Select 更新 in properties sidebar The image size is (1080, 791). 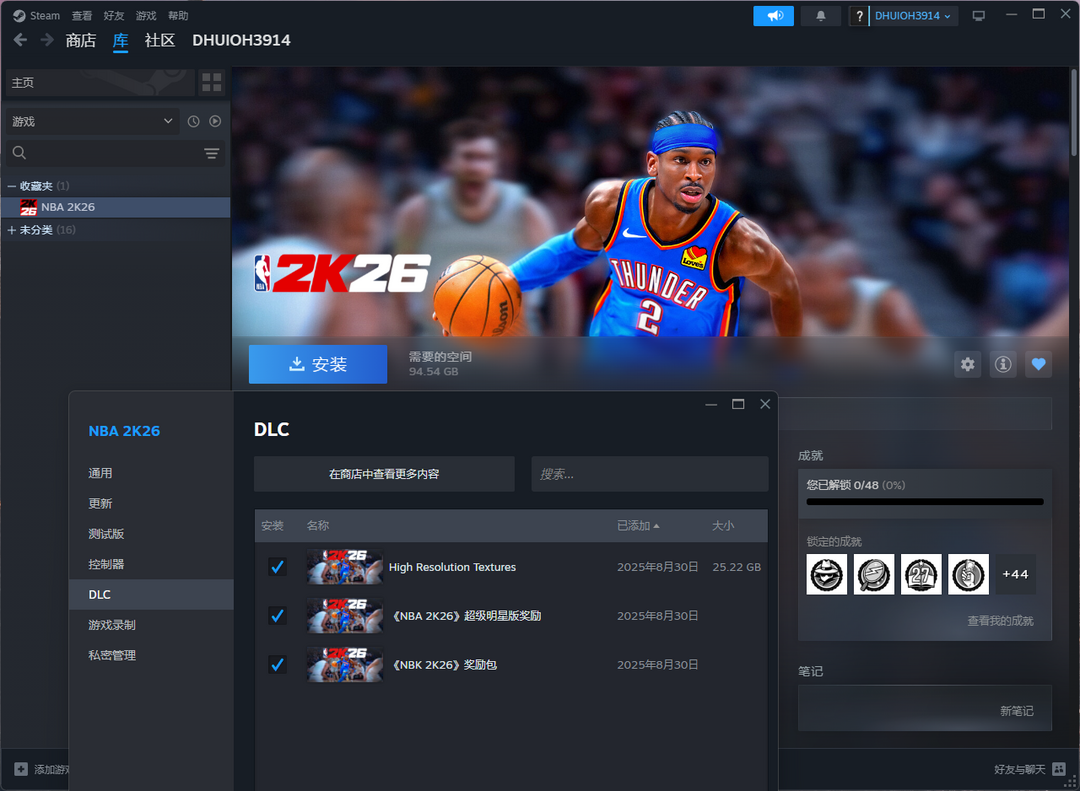click(x=100, y=503)
